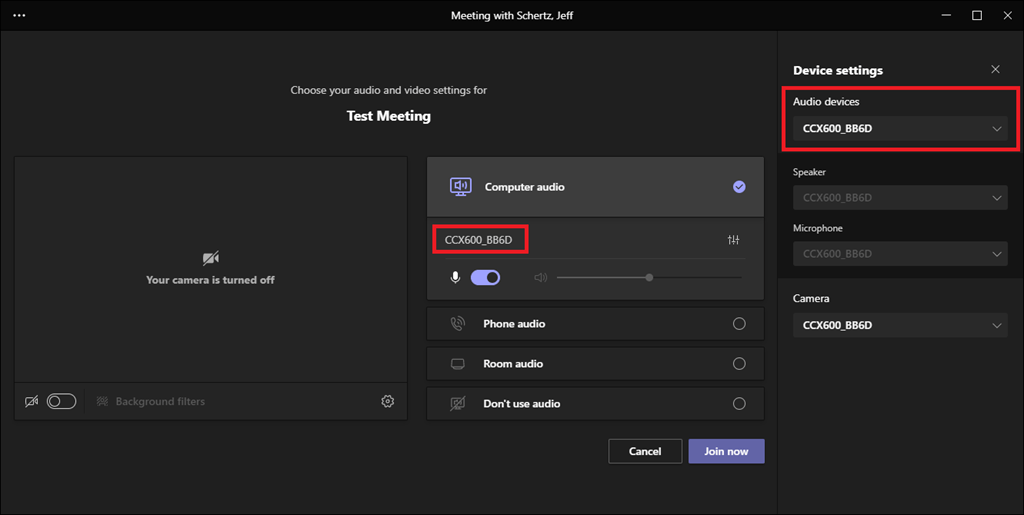Viewport: 1024px width, 515px height.
Task: Select the Phone audio radio button
Action: coord(739,324)
